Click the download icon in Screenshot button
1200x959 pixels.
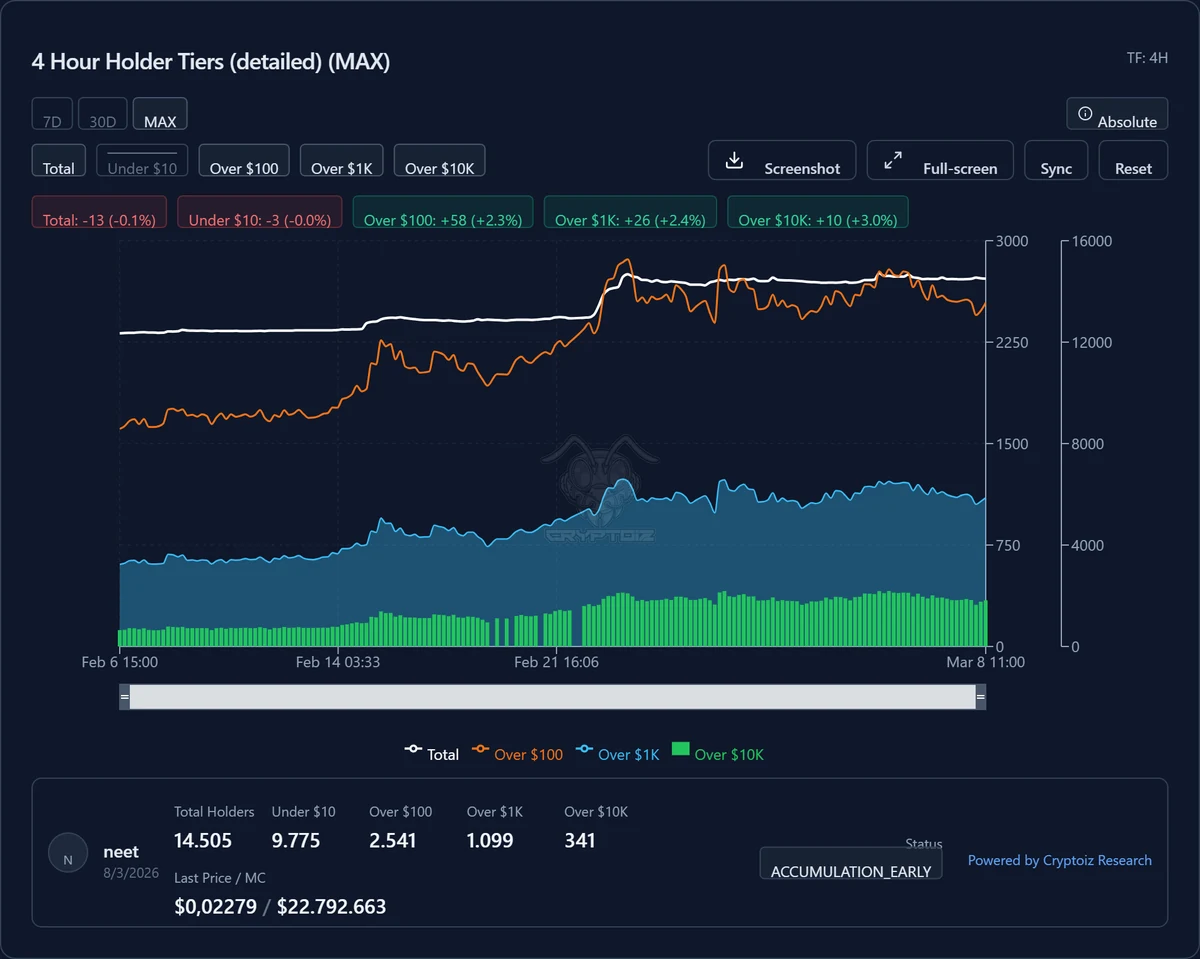click(x=734, y=160)
